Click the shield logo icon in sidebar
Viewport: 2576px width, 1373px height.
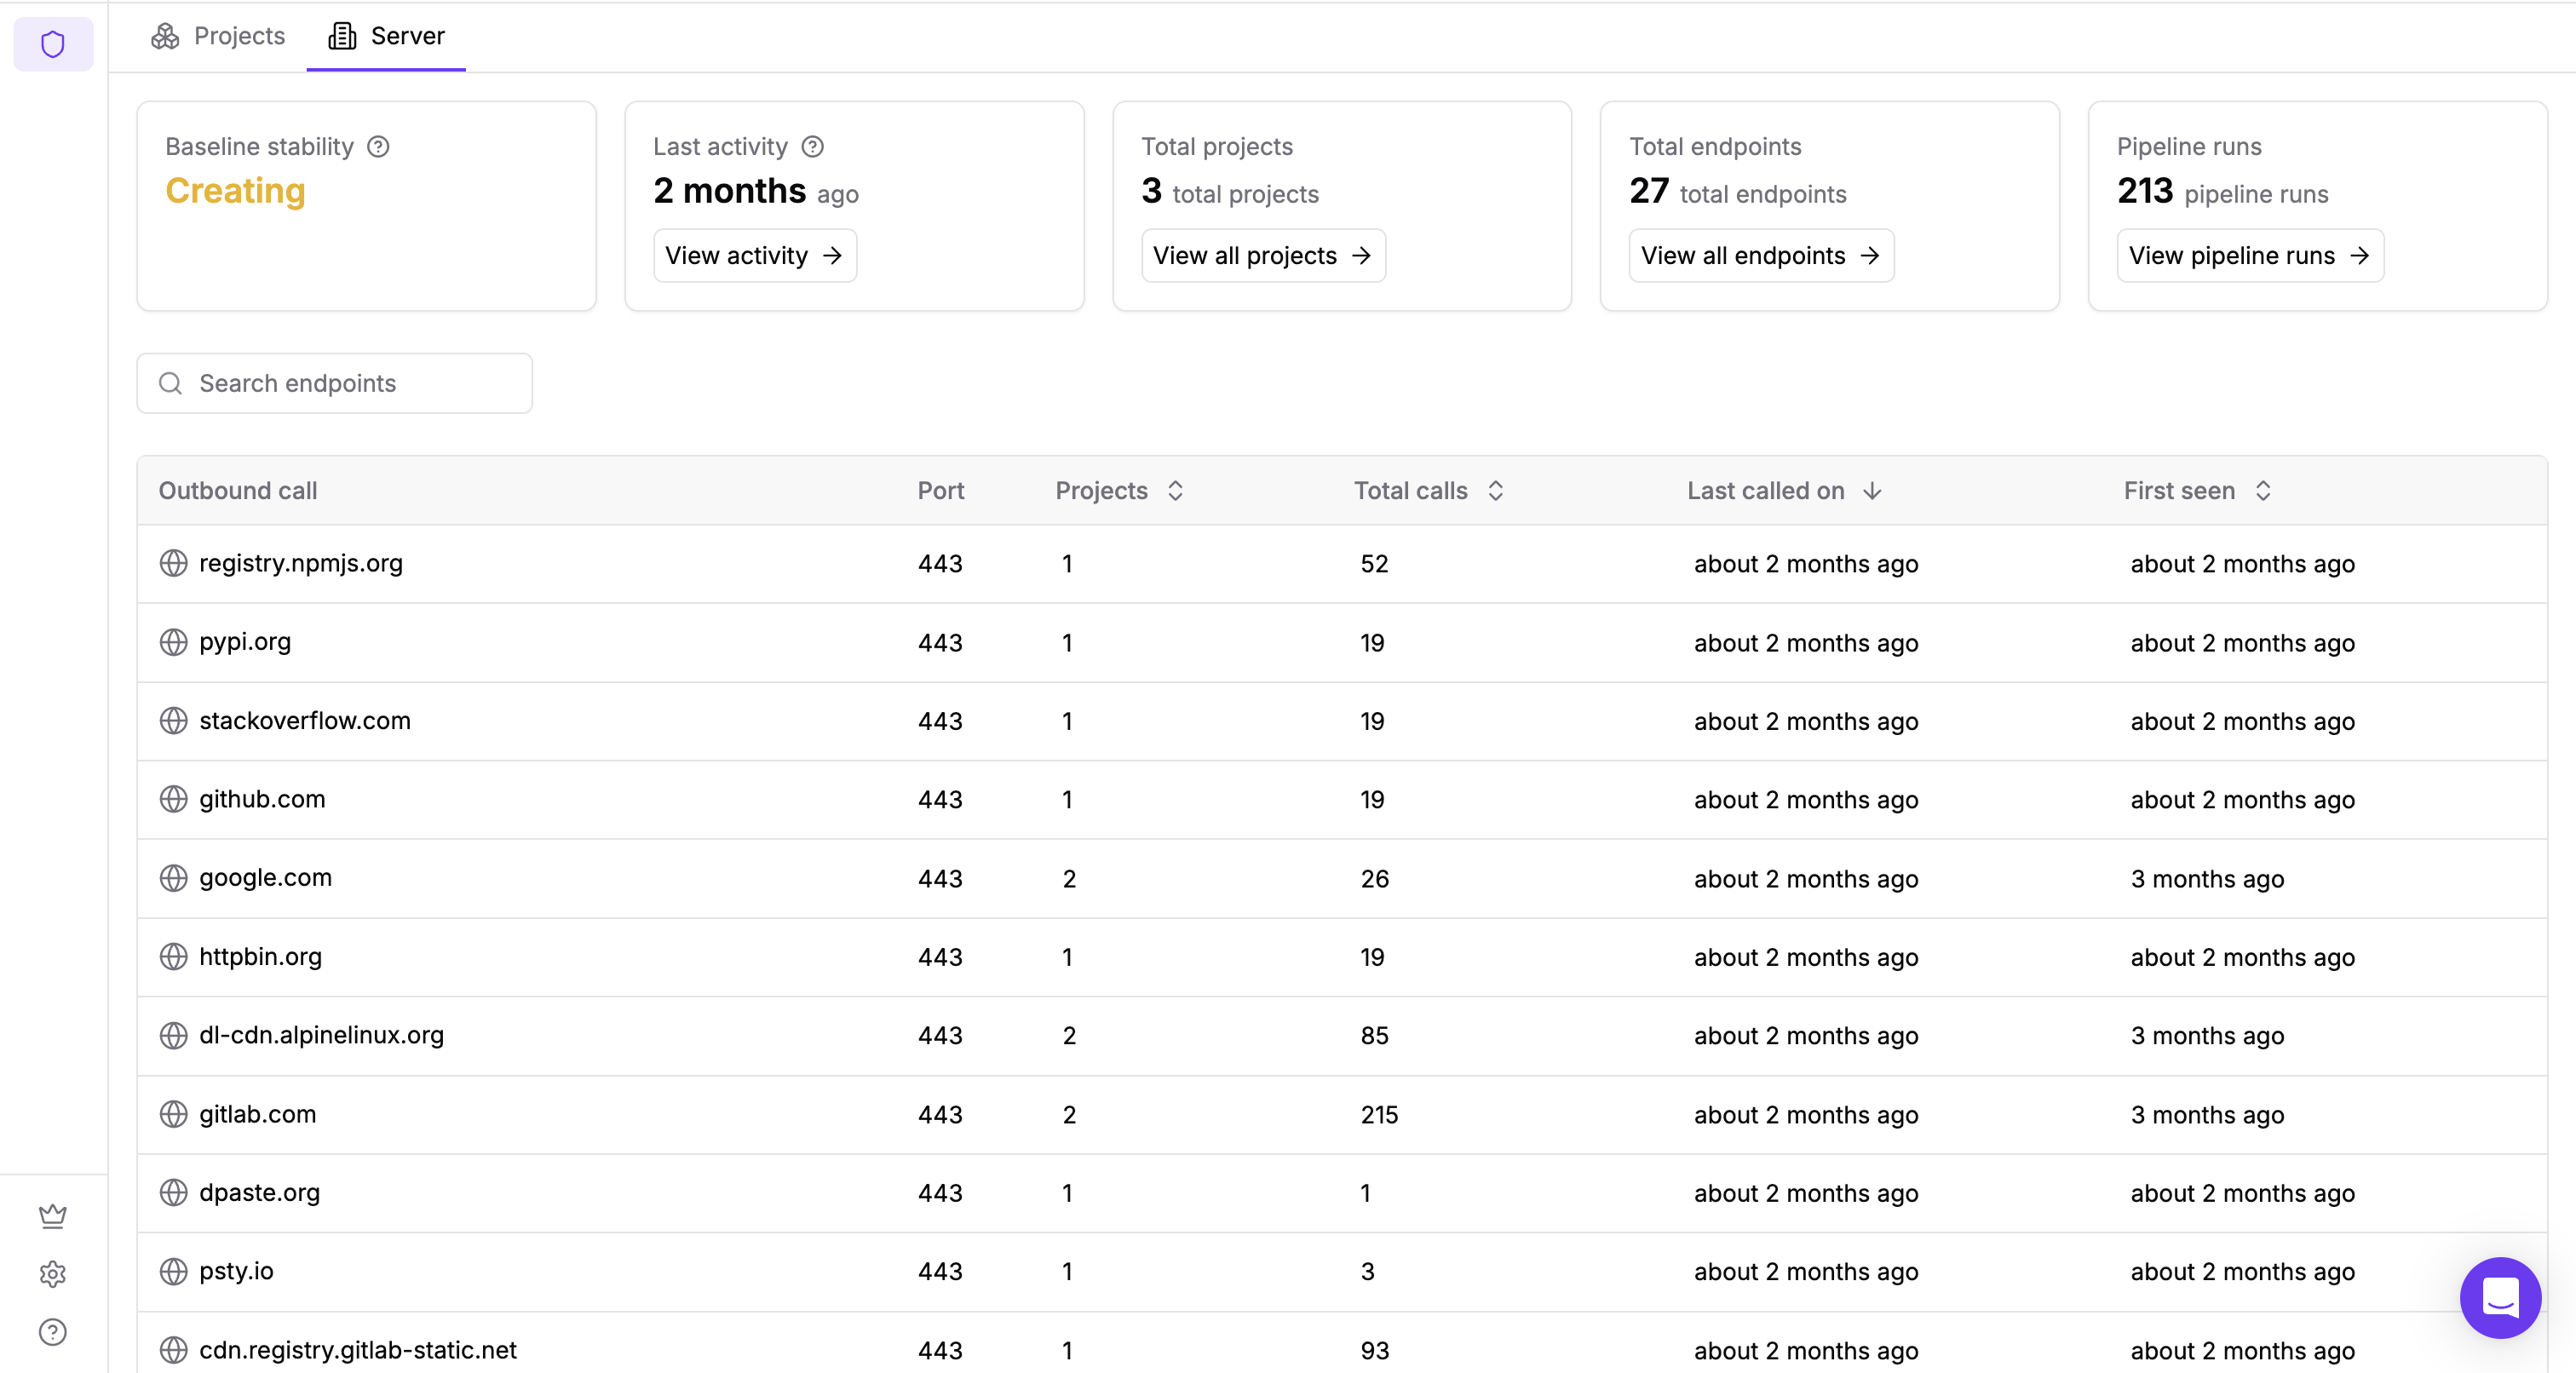pyautogui.click(x=53, y=44)
